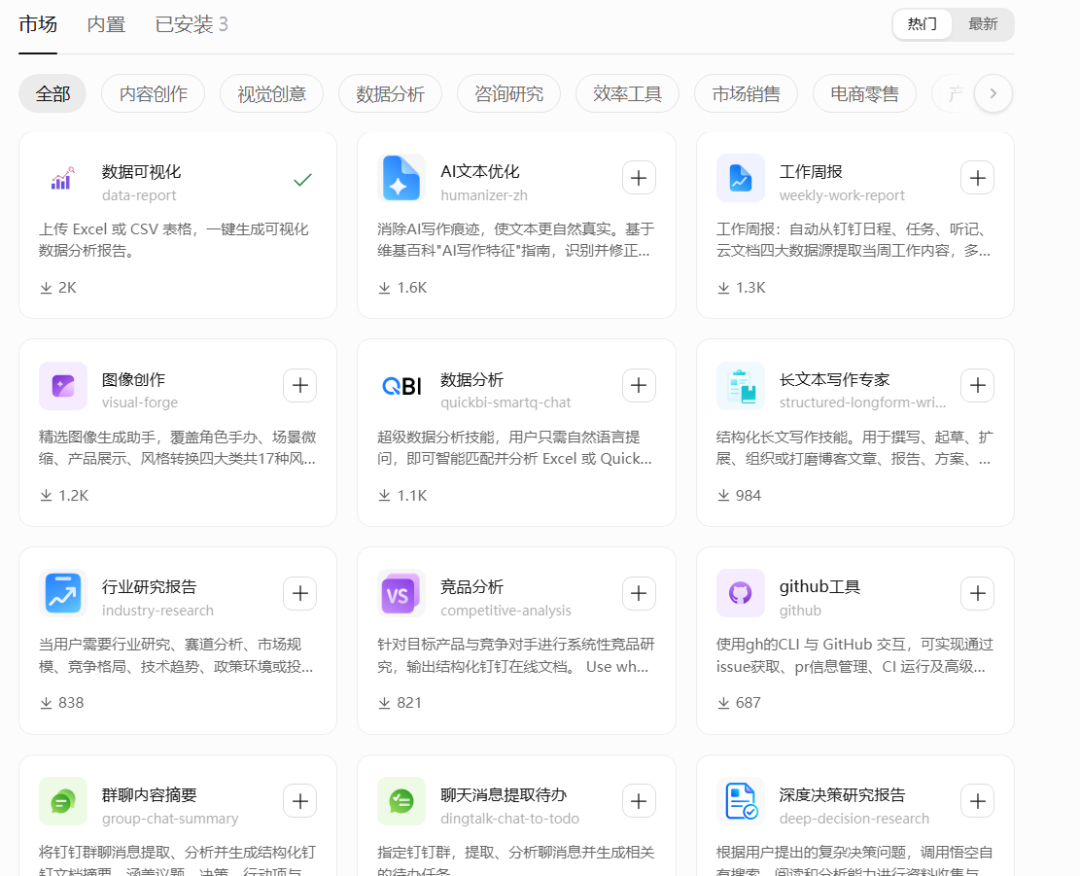
Task: Click the deep-decision-research identifier text
Action: [854, 819]
